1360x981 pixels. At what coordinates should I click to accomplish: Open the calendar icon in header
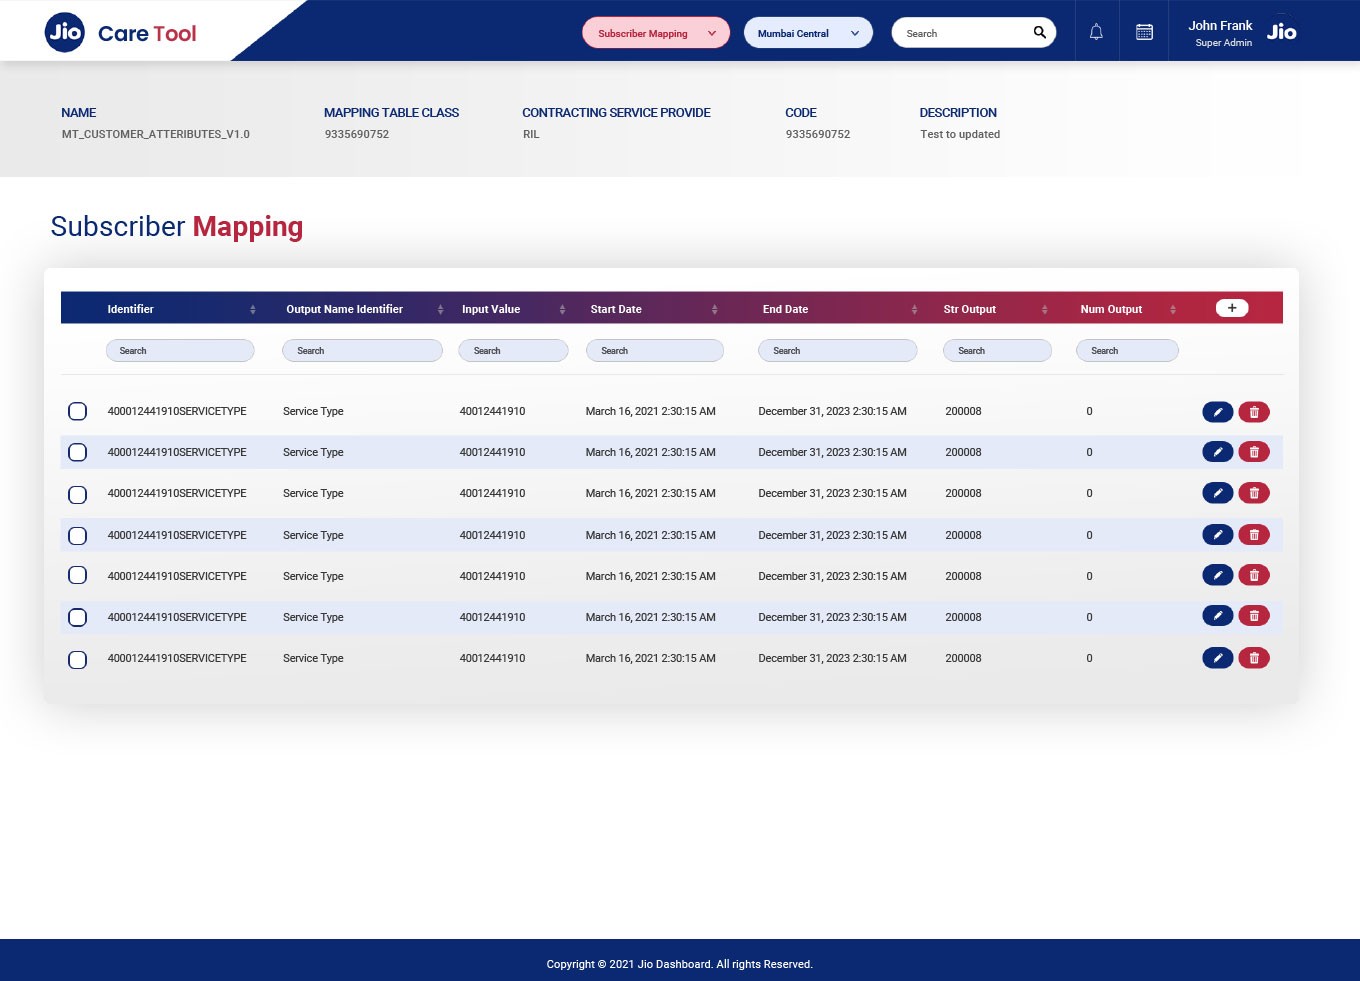pos(1144,32)
